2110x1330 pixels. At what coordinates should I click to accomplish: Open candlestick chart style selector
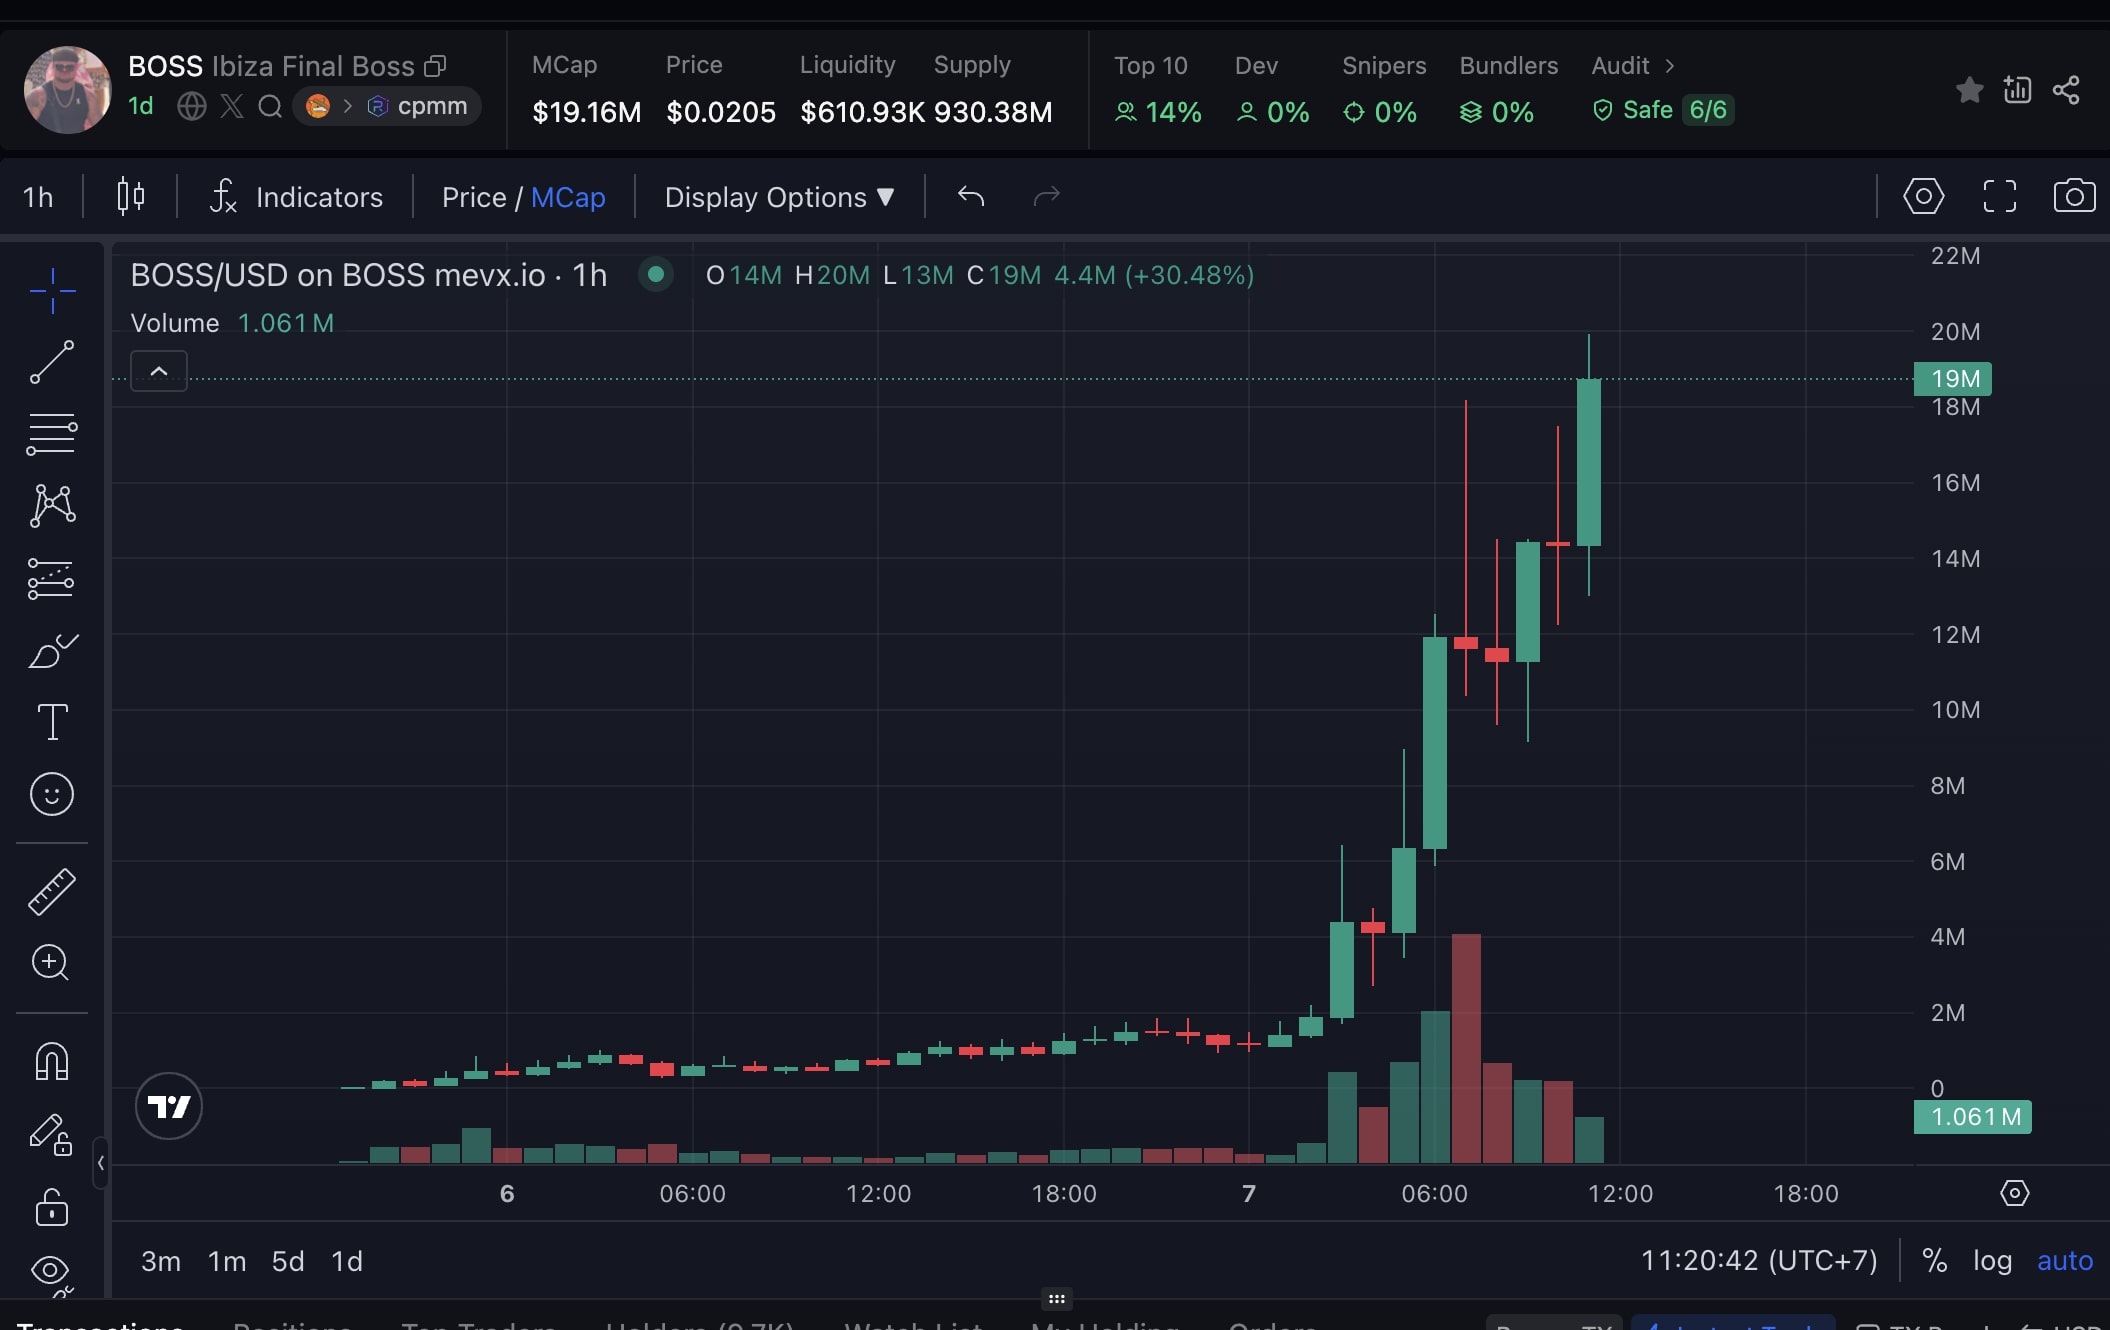(x=131, y=196)
